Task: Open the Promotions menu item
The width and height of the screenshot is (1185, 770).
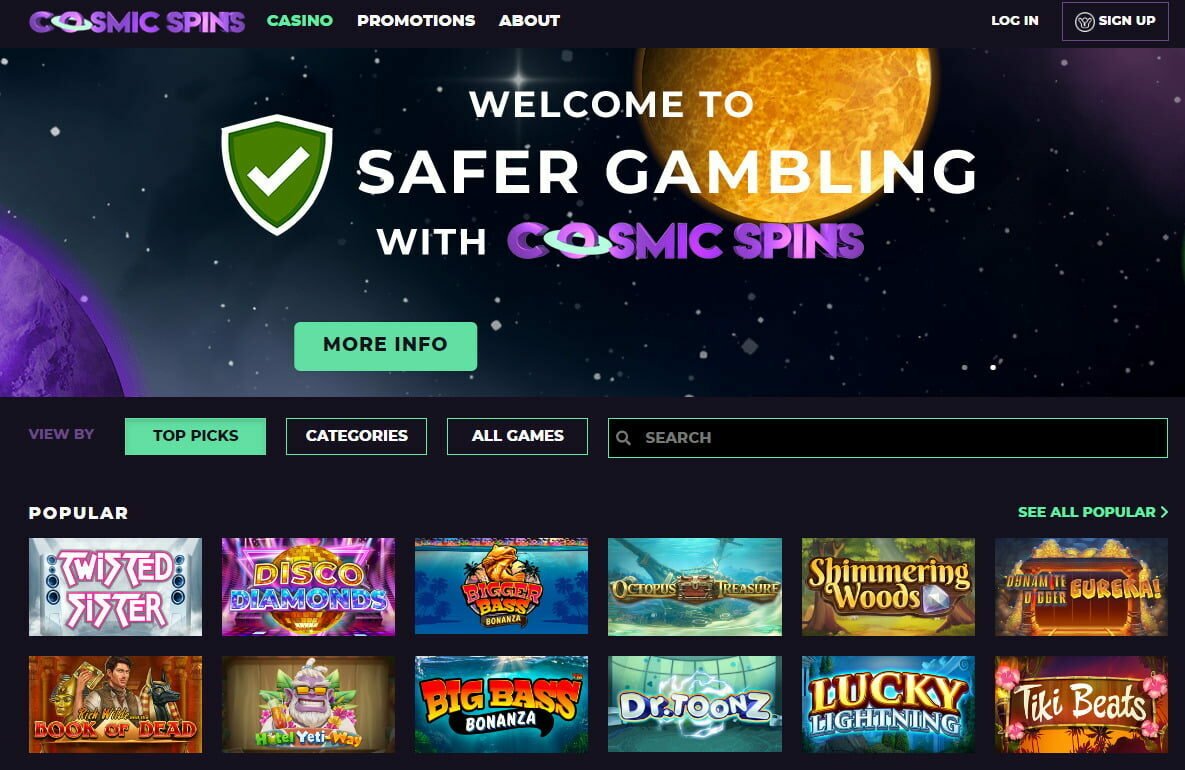Action: click(416, 20)
